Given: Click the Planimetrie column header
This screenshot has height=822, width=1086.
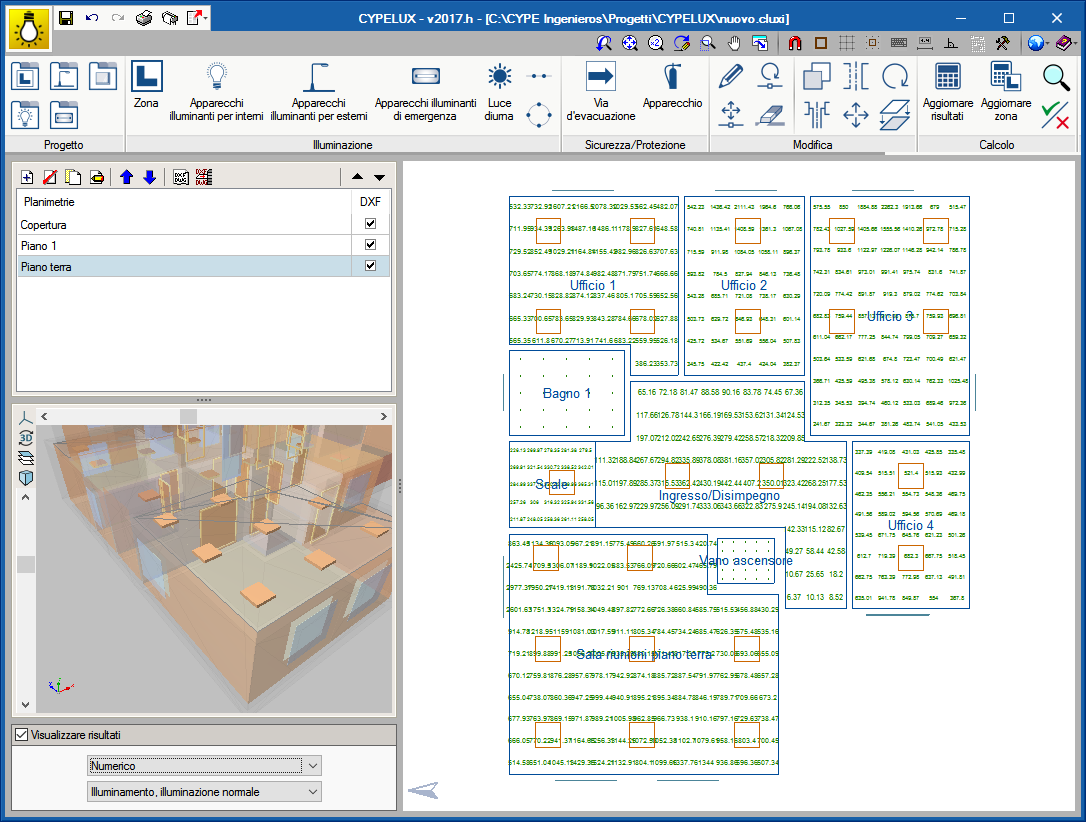Looking at the screenshot, I should pyautogui.click(x=184, y=202).
